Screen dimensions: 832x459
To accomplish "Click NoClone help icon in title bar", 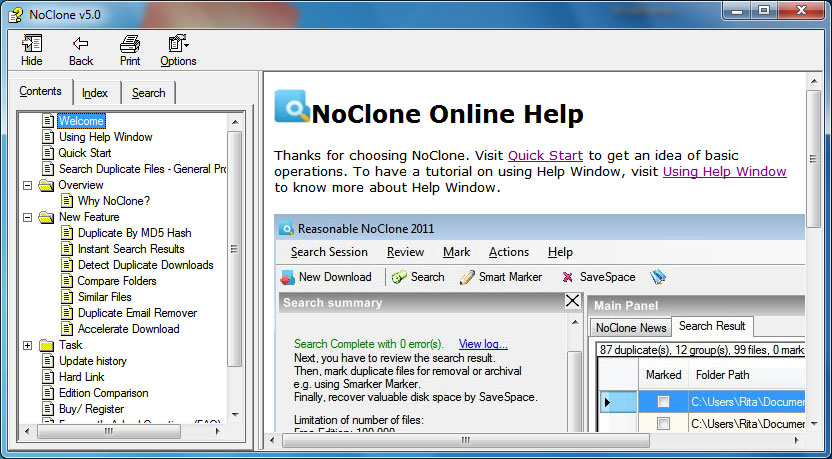I will [16, 14].
